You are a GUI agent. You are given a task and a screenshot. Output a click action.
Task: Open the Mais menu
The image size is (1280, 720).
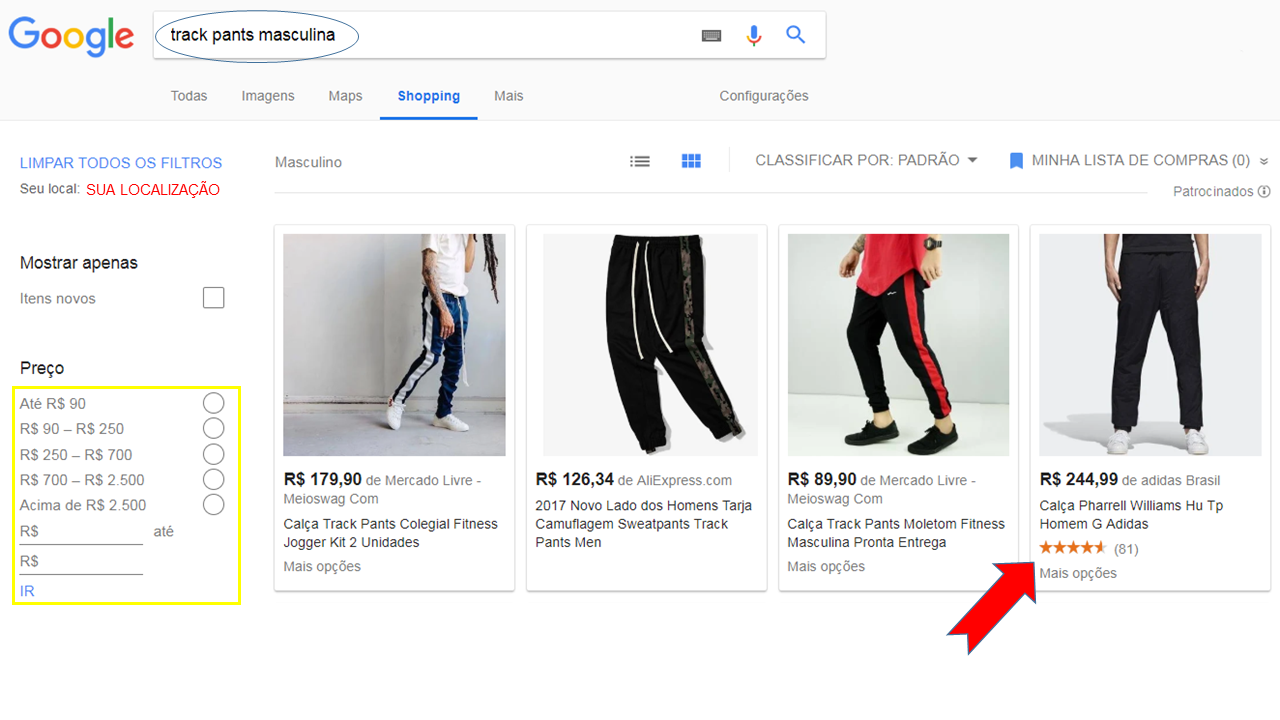509,96
